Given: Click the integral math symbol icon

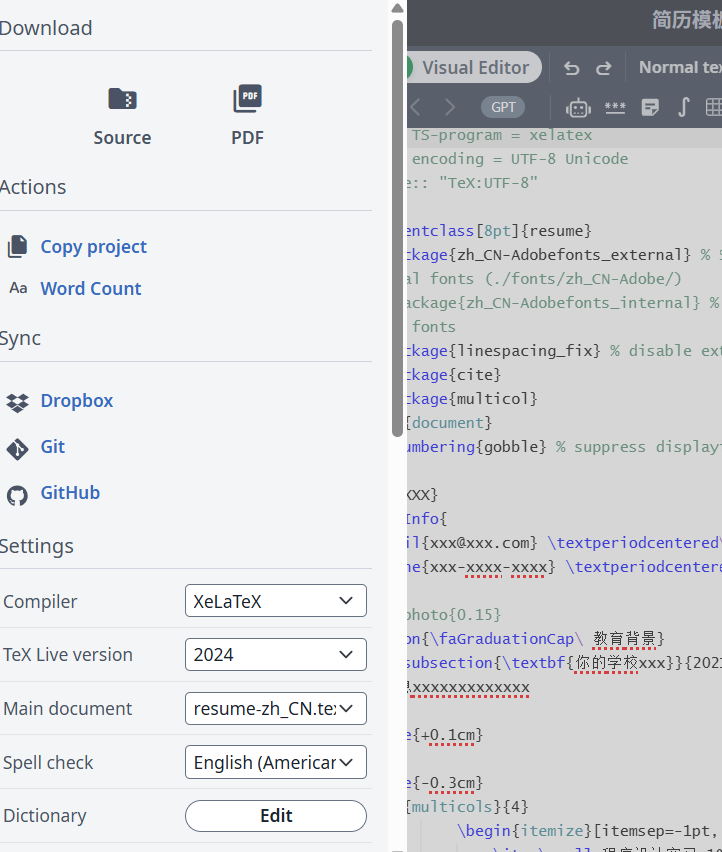Looking at the screenshot, I should pyautogui.click(x=684, y=107).
